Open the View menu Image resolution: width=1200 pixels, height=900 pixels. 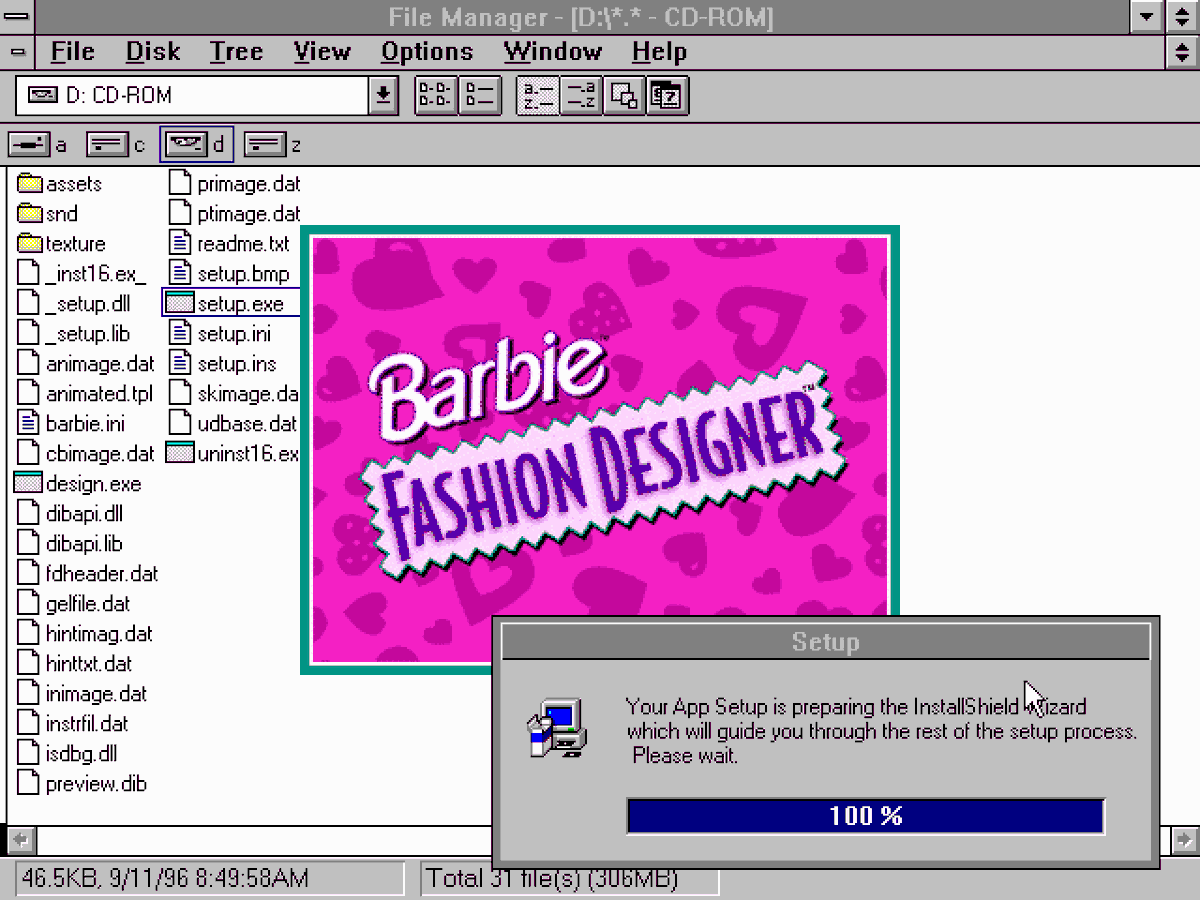click(322, 52)
